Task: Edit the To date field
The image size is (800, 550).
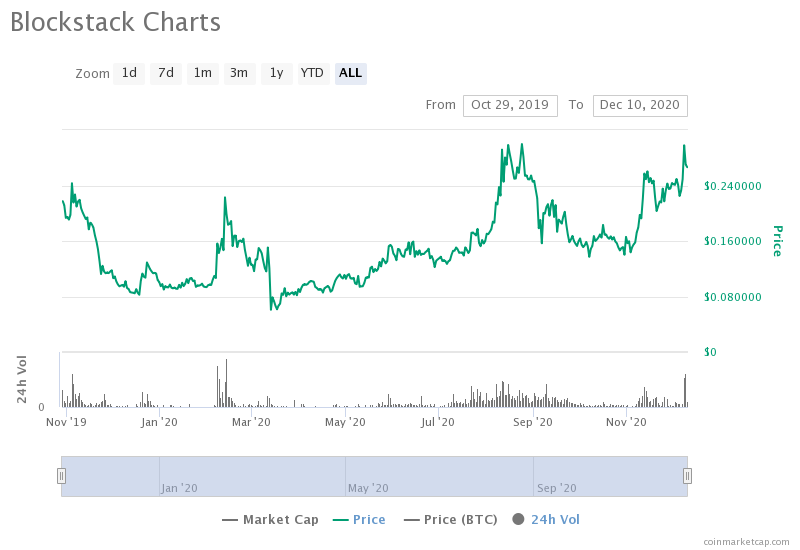Action: click(640, 105)
